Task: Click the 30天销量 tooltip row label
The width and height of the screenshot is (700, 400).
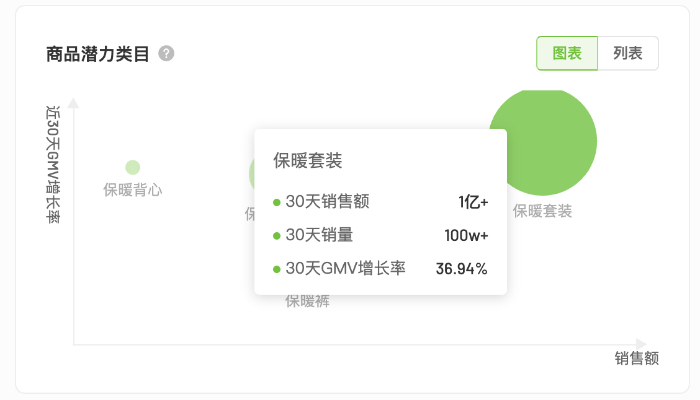Action: 319,235
